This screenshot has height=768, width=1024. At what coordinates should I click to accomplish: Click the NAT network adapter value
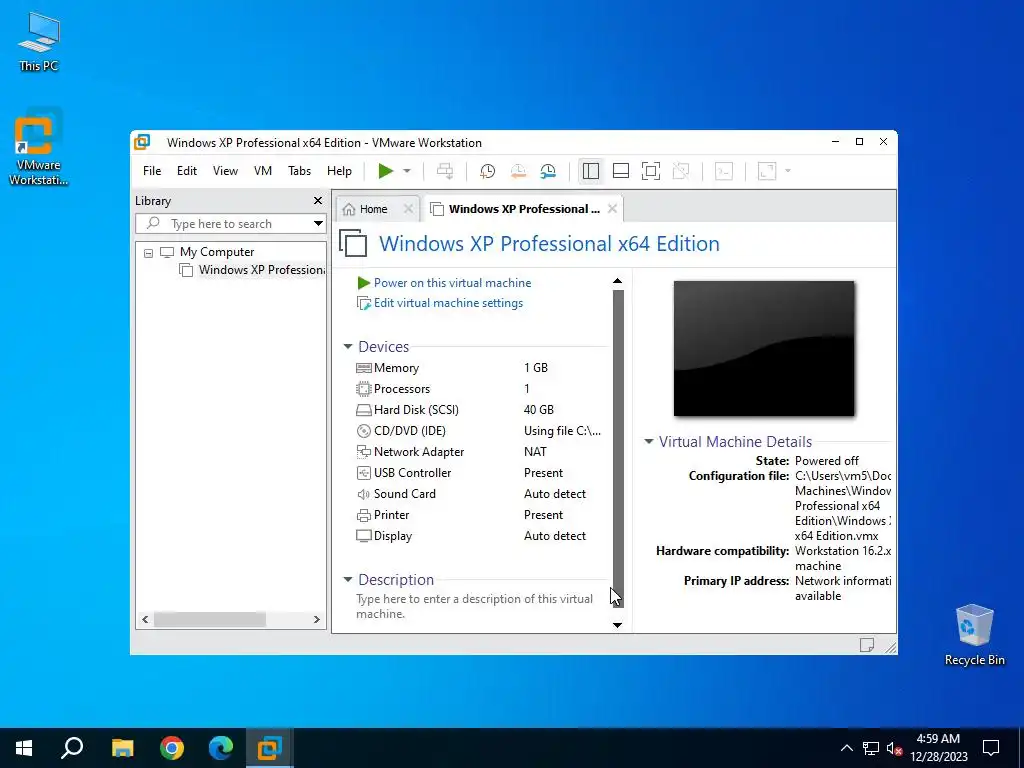pyautogui.click(x=535, y=451)
